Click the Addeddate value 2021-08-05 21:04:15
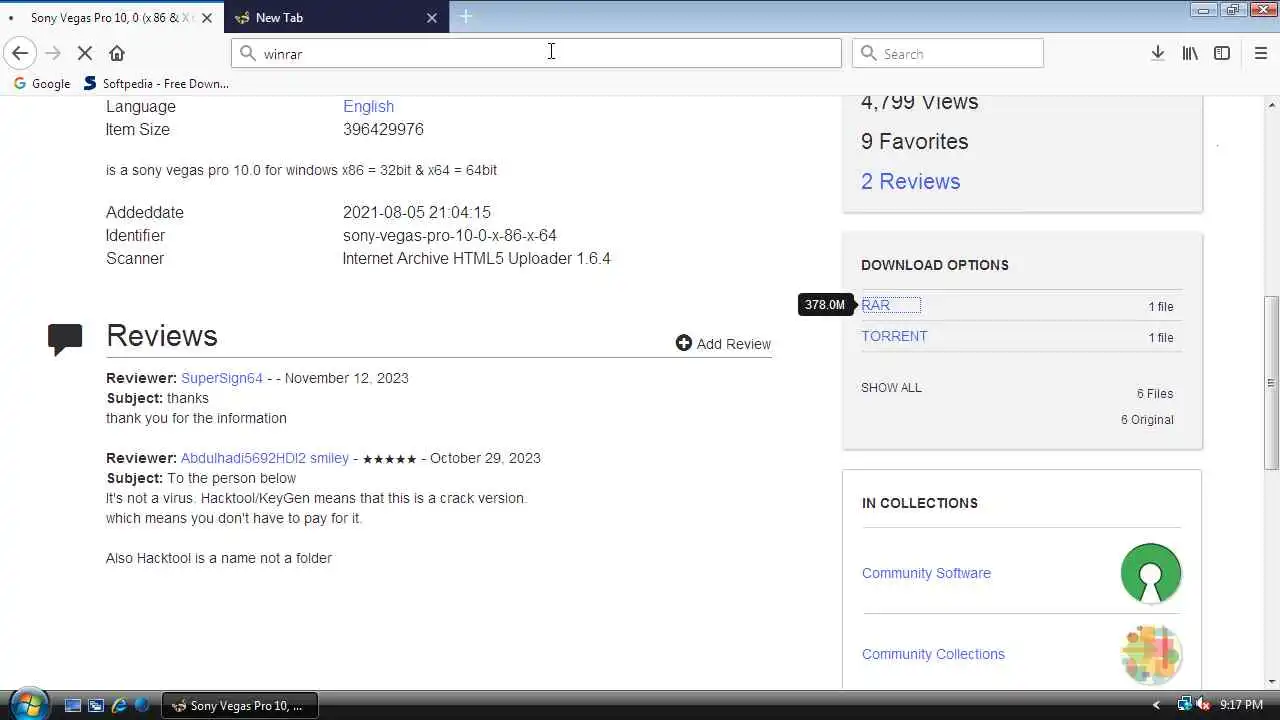This screenshot has width=1280, height=720. pos(417,212)
